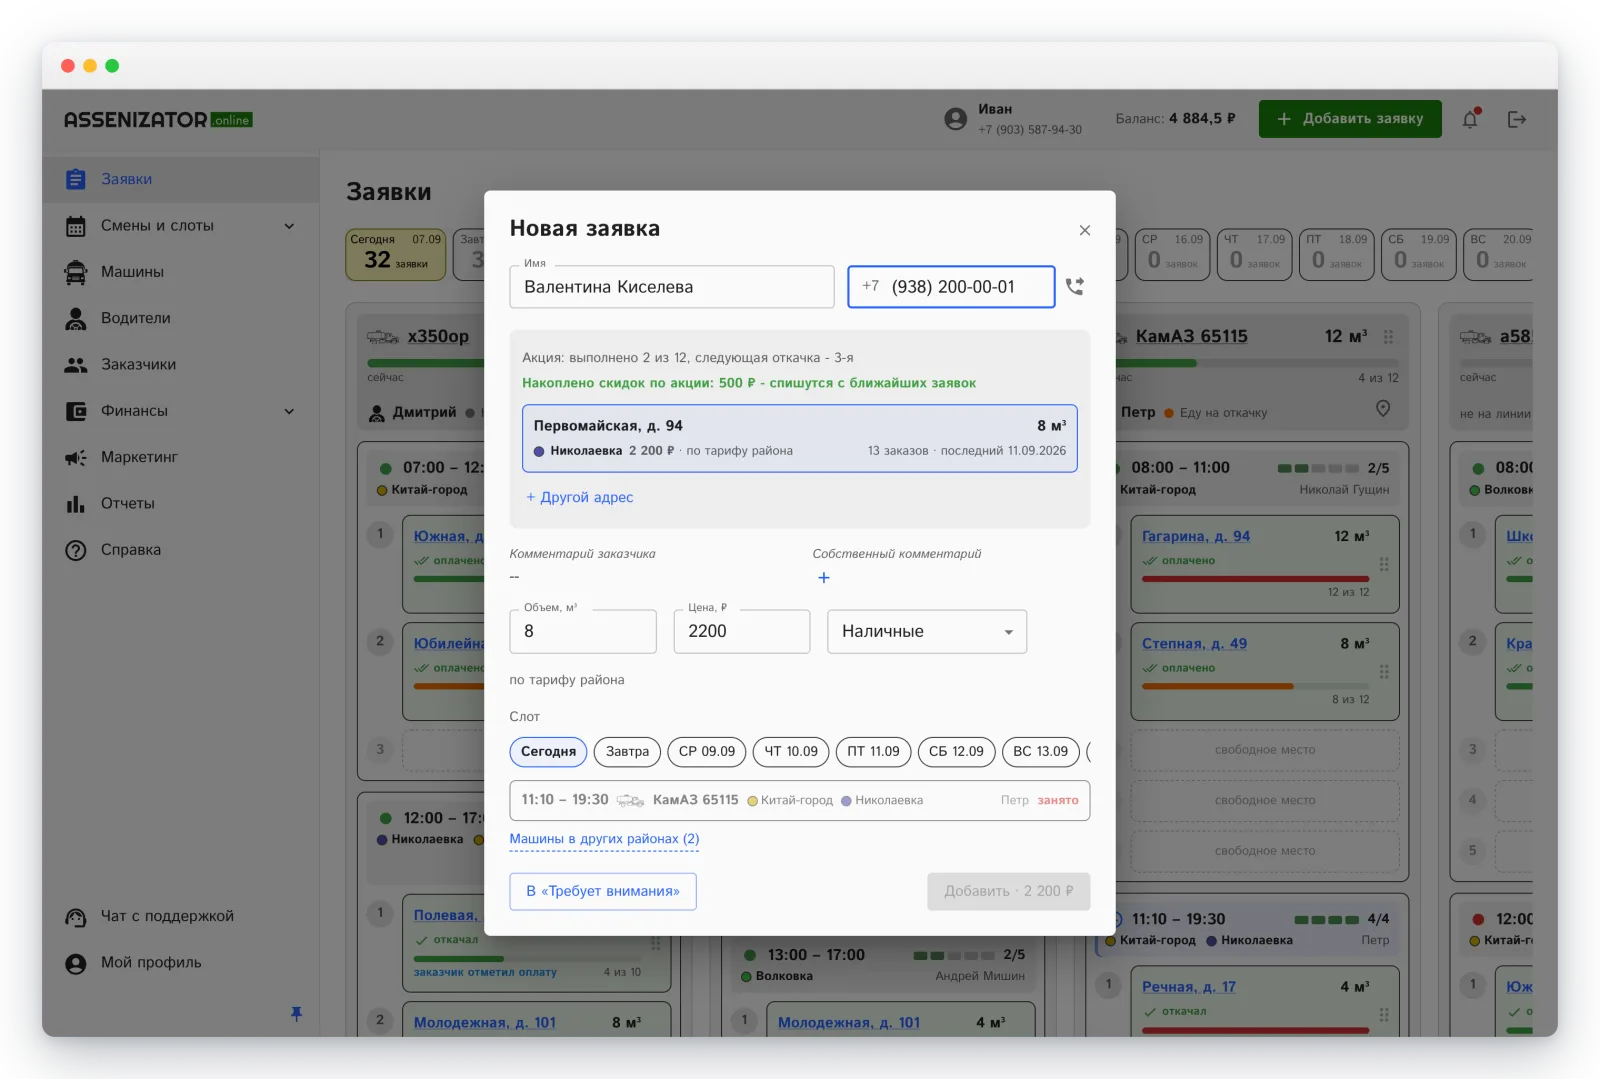Open the Молодежная, д. 101 4 м³ order
Viewport: 1600px width, 1079px height.
(x=849, y=1023)
